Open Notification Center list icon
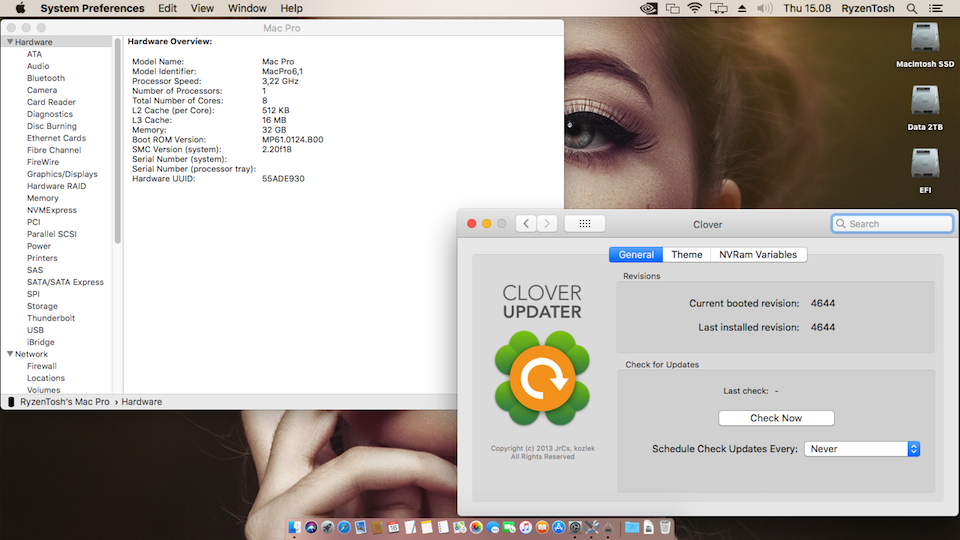This screenshot has width=960, height=540. (936, 9)
